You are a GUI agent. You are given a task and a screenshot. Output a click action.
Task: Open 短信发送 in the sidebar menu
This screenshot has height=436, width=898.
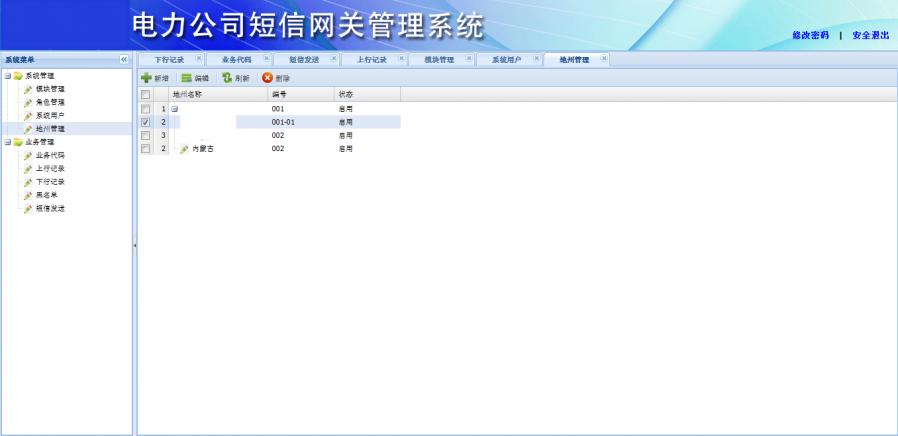click(50, 208)
